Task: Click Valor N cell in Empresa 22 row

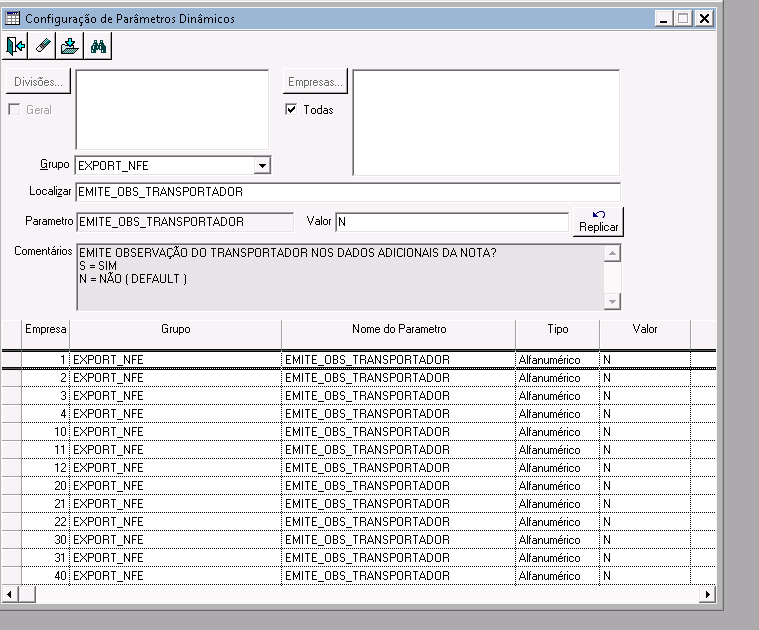Action: click(x=645, y=522)
